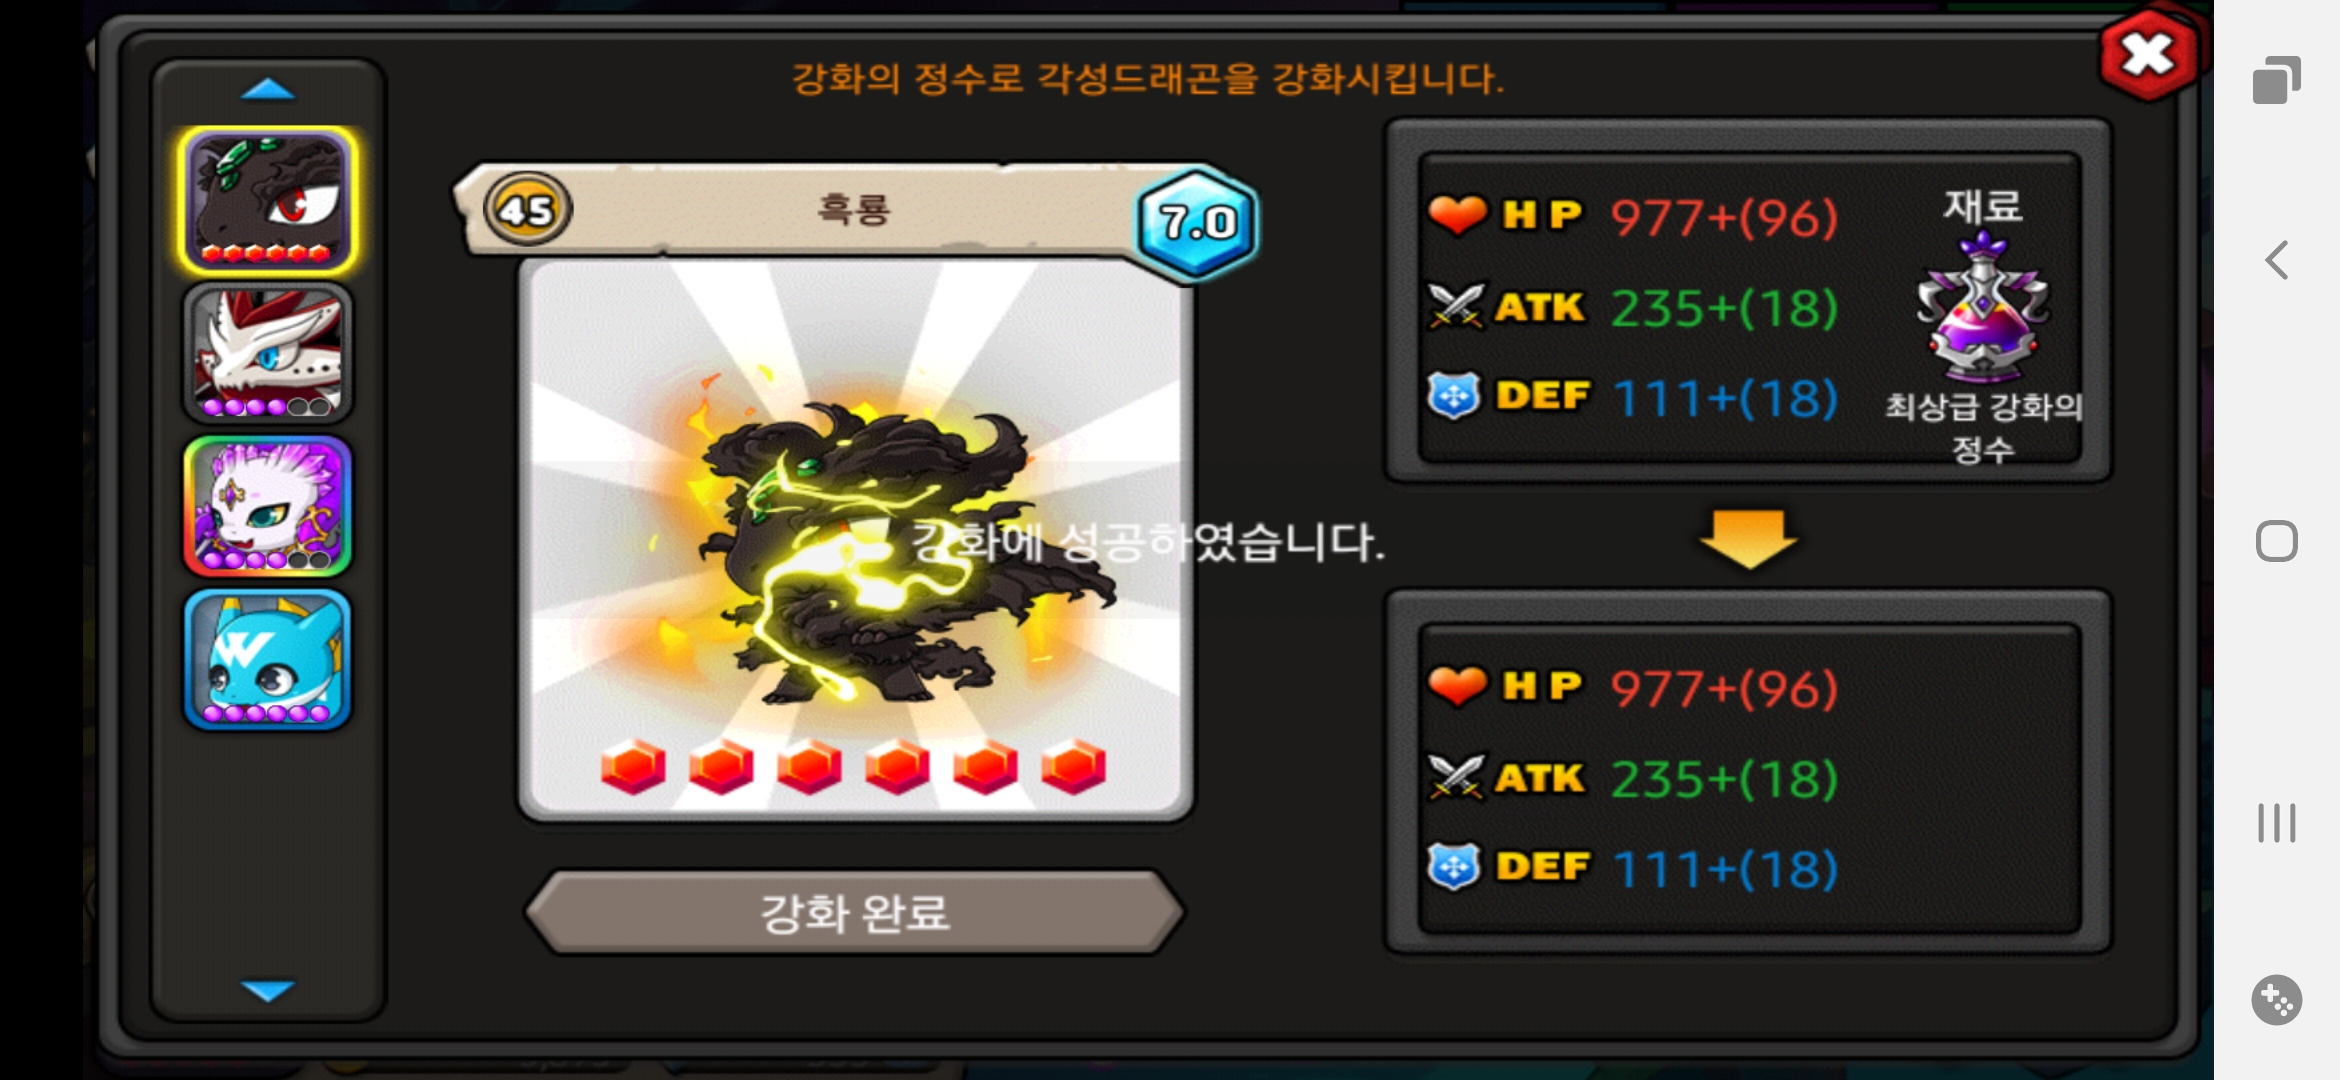
Task: Tap the HP heart icon in lower panel
Action: (x=1457, y=686)
